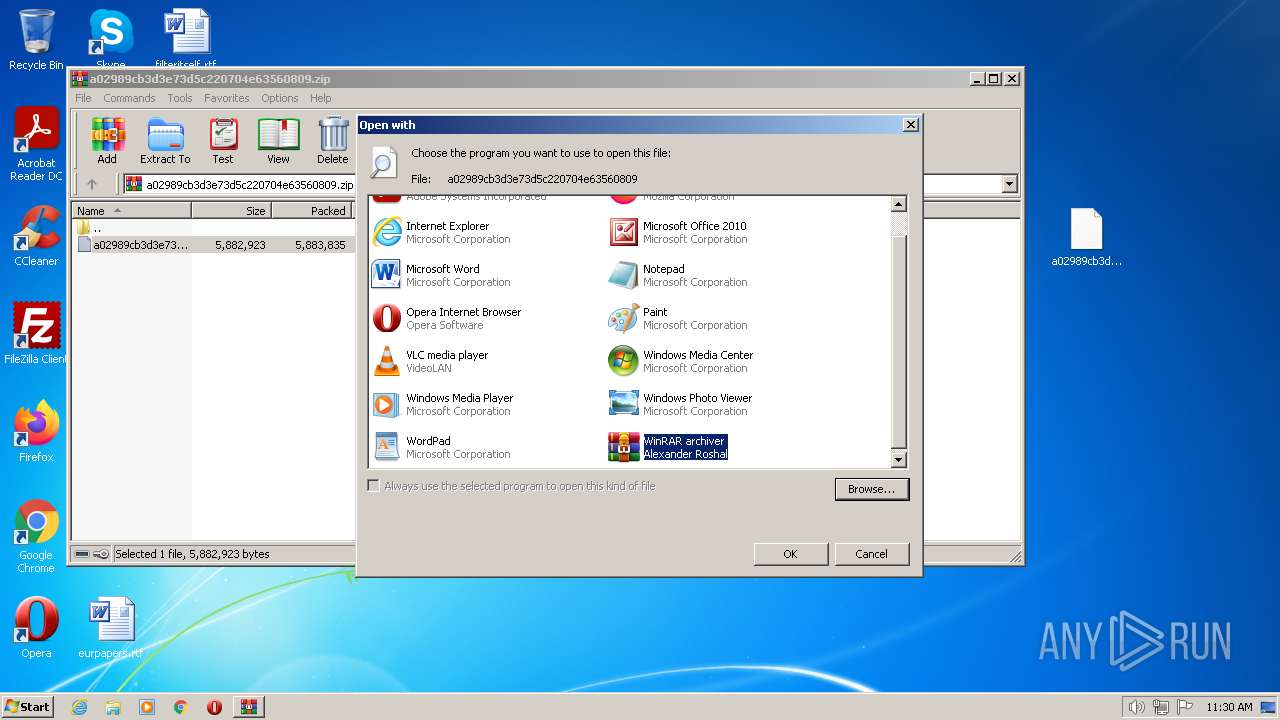Image resolution: width=1280 pixels, height=720 pixels.
Task: Select eurpapers.rtf desktop file
Action: [x=110, y=628]
